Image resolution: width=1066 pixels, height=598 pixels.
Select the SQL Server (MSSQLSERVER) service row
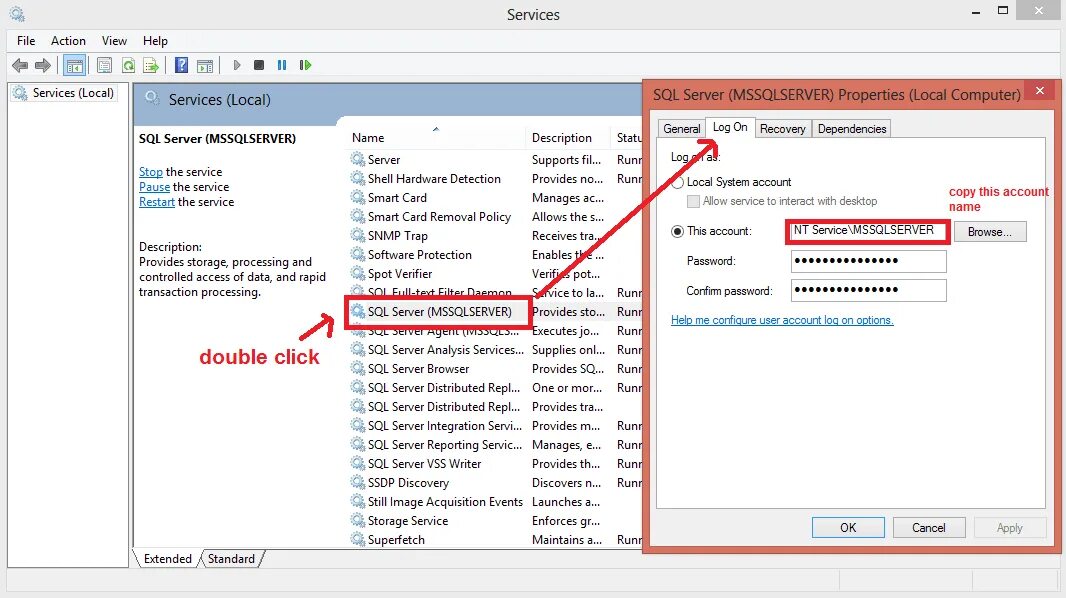coord(439,311)
